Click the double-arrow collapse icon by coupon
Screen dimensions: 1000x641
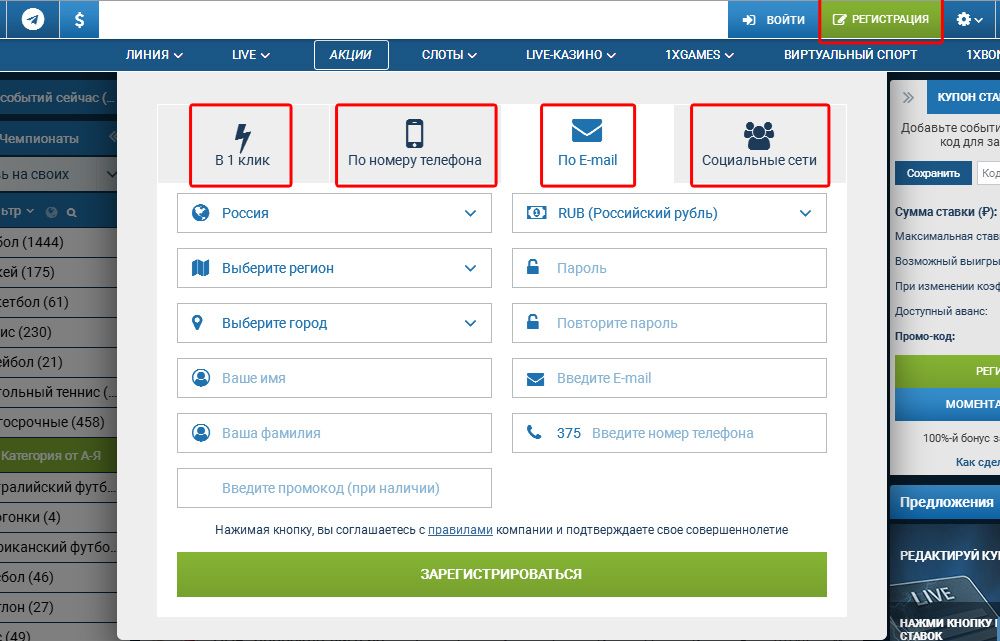click(x=908, y=98)
